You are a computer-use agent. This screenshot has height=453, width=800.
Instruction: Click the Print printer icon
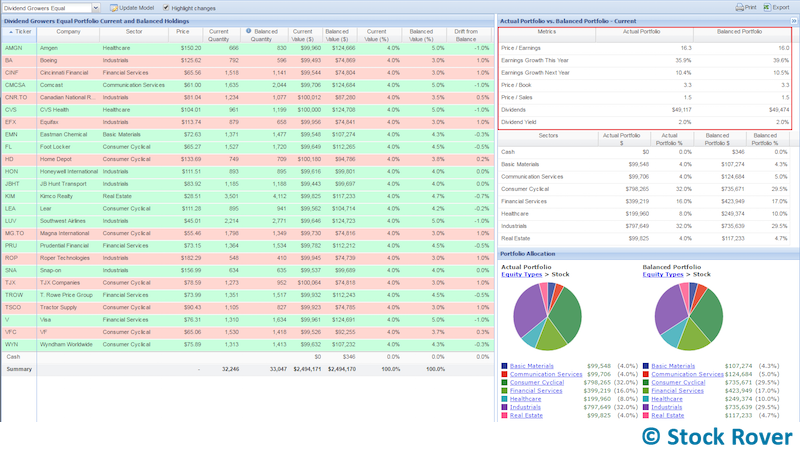739,7
